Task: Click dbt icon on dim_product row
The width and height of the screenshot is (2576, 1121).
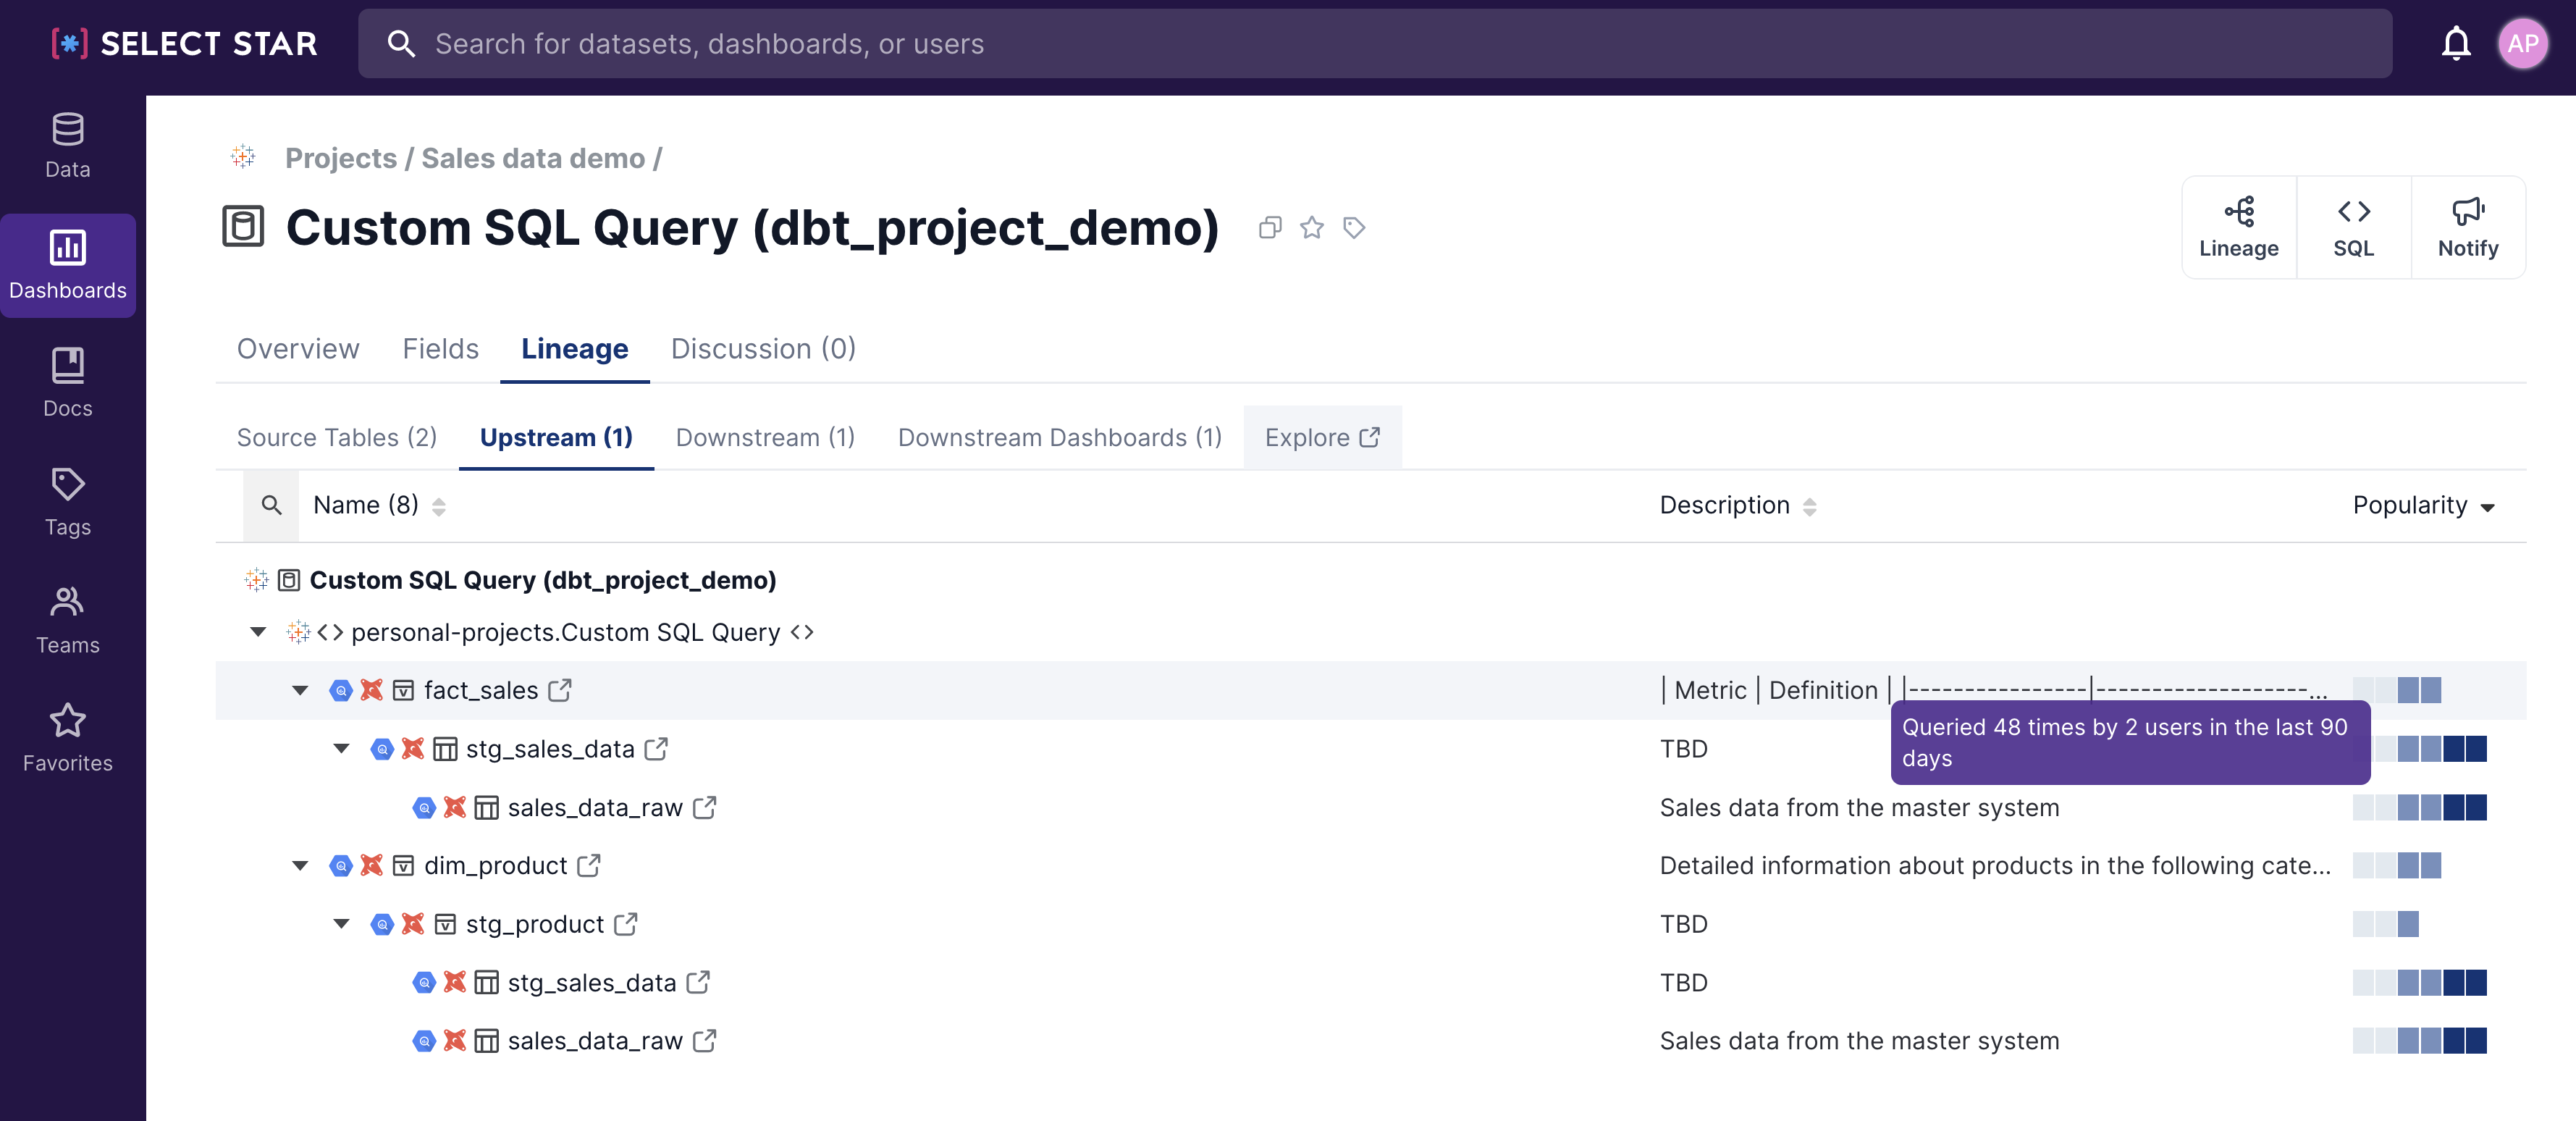Action: pyautogui.click(x=372, y=865)
